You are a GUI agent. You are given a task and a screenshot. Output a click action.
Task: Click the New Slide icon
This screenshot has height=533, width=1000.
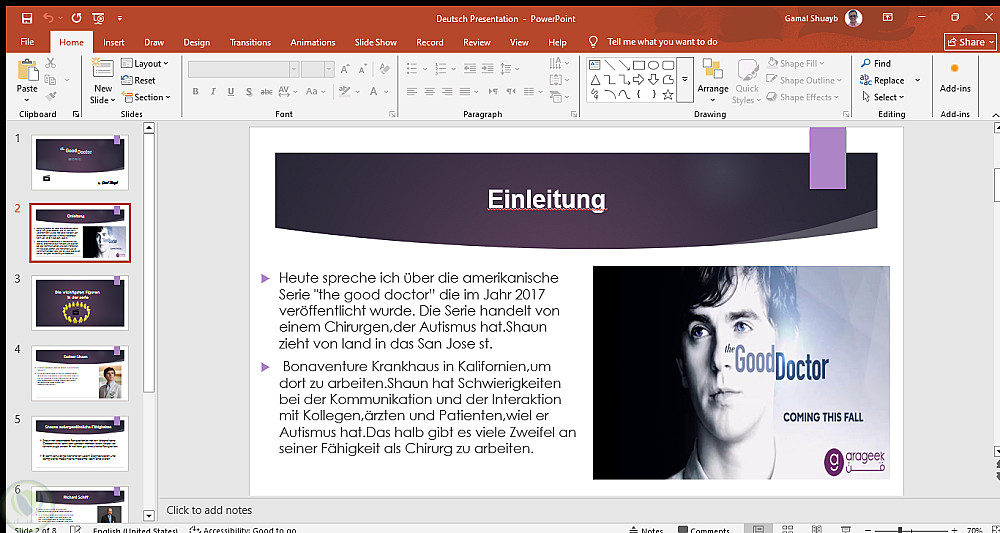point(102,69)
